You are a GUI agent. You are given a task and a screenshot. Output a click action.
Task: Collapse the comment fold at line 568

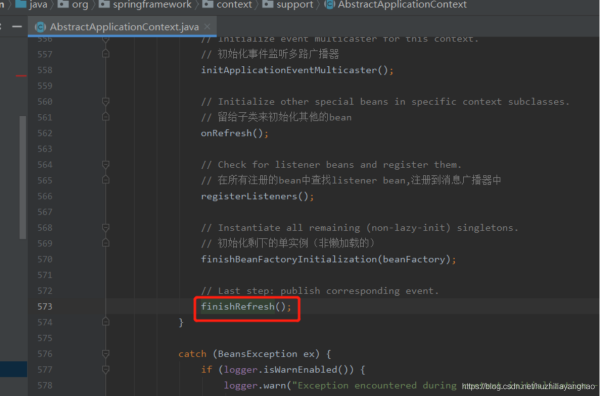pos(106,228)
